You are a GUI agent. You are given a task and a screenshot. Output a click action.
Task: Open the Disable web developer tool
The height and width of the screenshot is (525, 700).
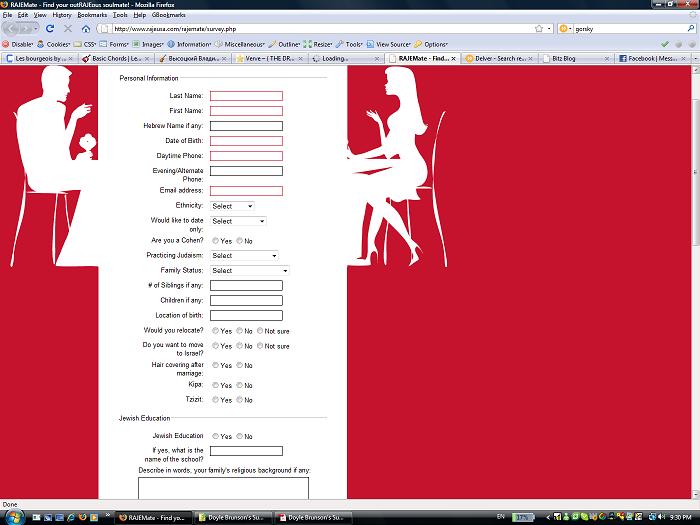pyautogui.click(x=20, y=44)
